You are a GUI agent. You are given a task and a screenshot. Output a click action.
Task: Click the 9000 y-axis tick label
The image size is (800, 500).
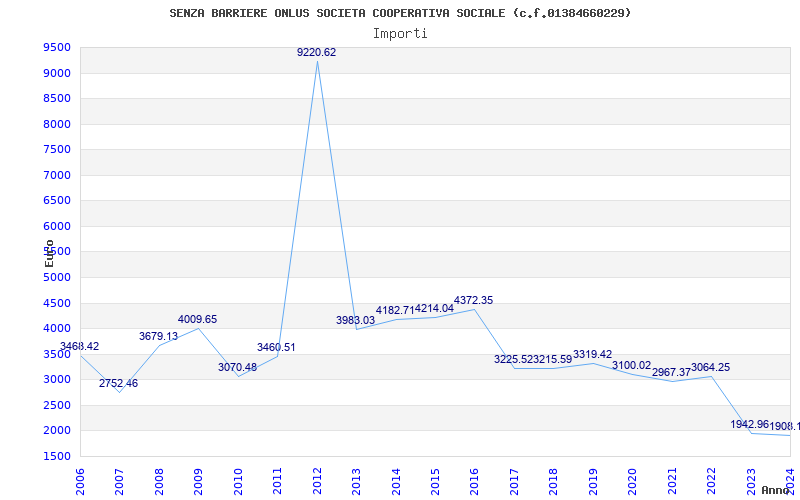point(57,73)
